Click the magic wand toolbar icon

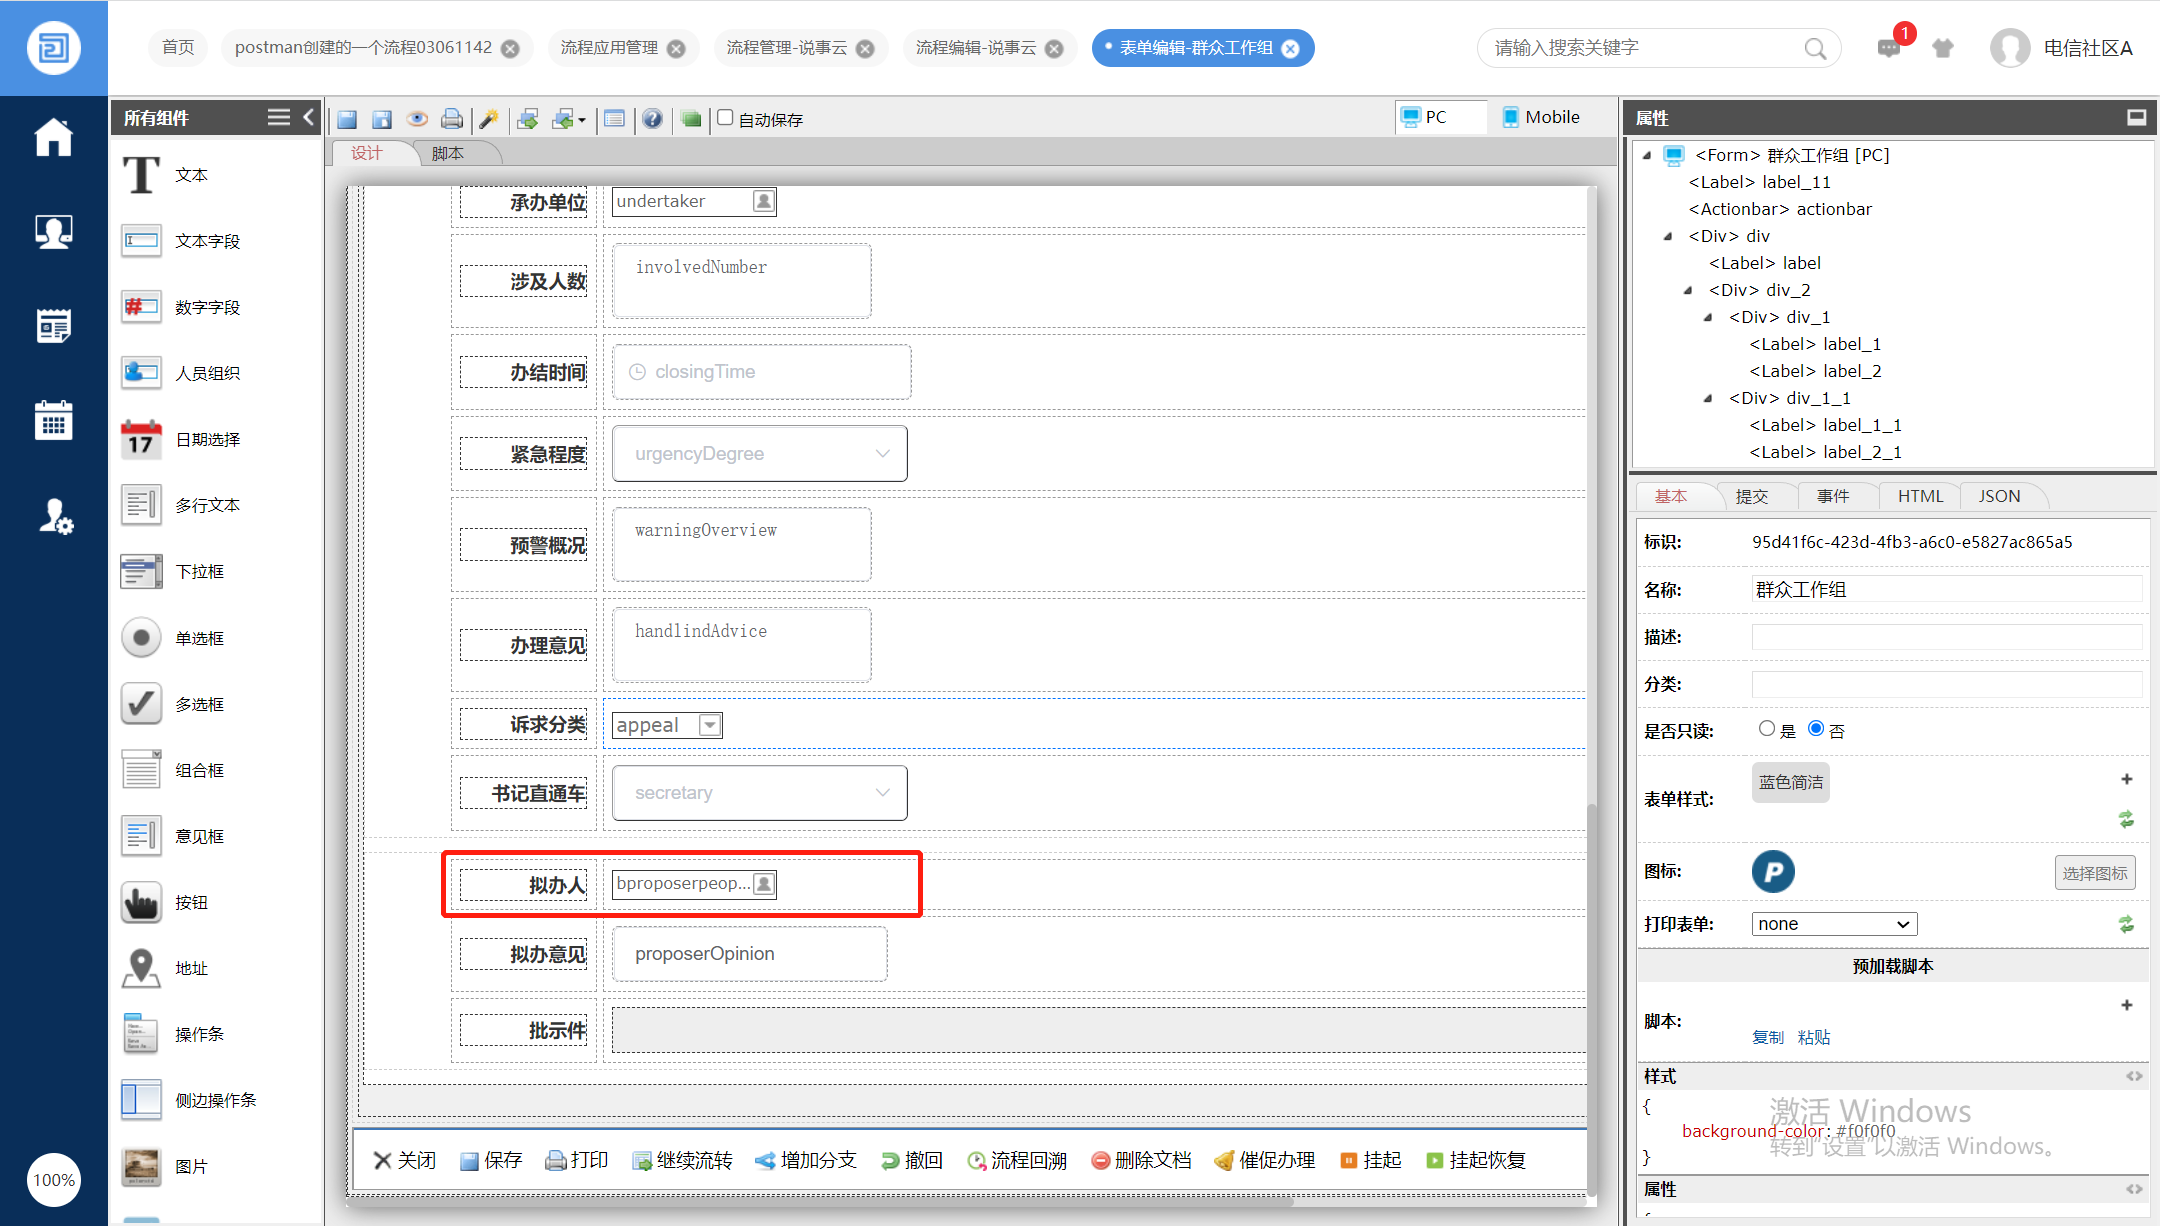[489, 119]
